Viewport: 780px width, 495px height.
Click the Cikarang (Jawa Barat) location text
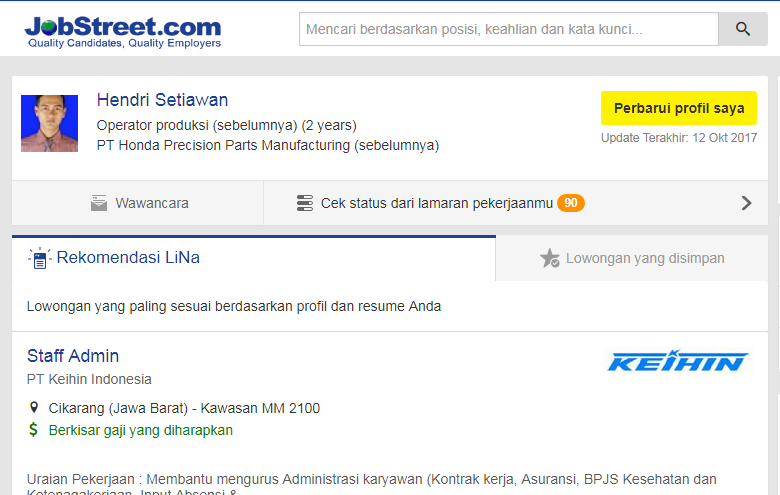(184, 408)
